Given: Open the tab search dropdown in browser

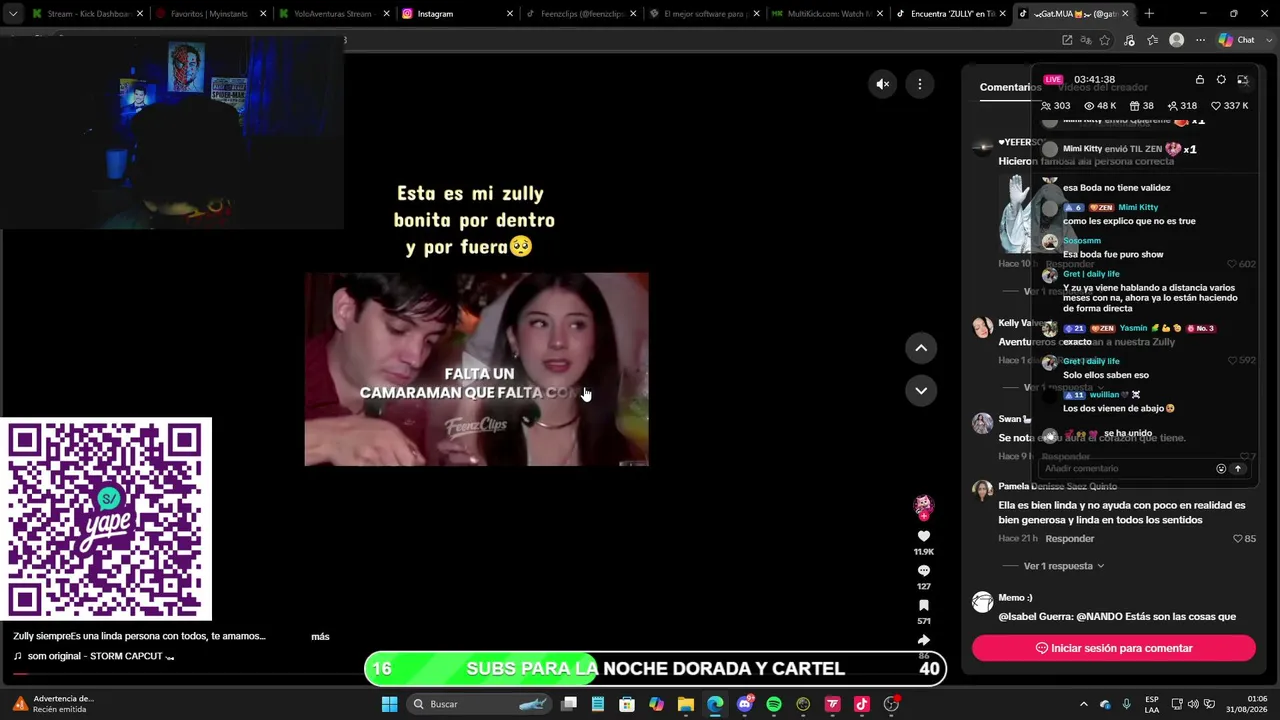Looking at the screenshot, I should click(x=13, y=14).
